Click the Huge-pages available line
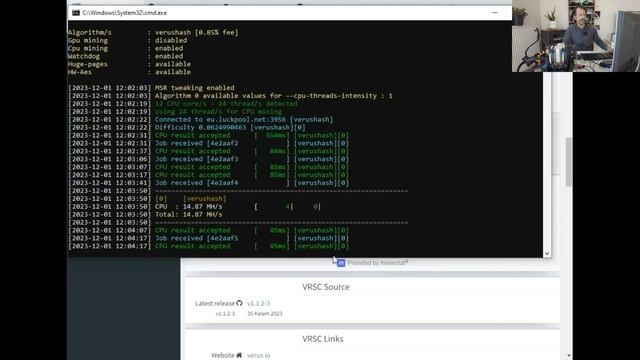 129,64
